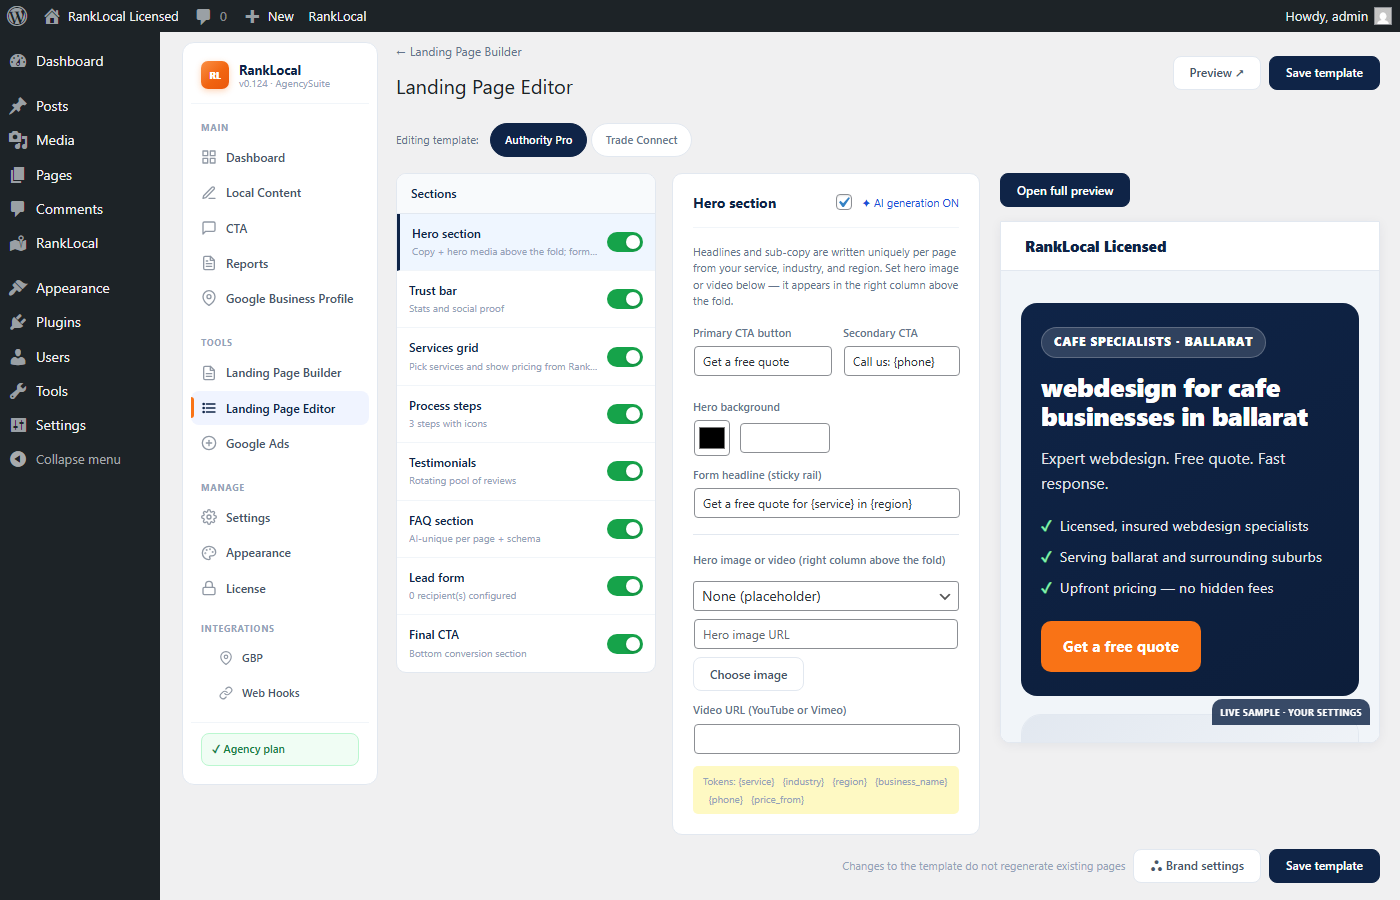The height and width of the screenshot is (900, 1400).
Task: Toggle the Hero section switch off
Action: pos(625,242)
